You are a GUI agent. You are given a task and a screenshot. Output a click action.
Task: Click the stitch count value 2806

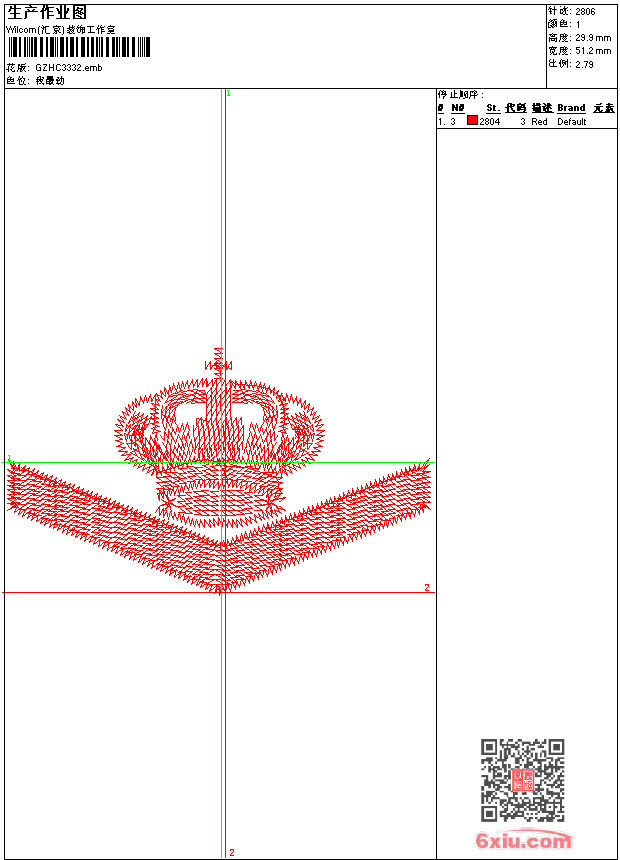(585, 12)
